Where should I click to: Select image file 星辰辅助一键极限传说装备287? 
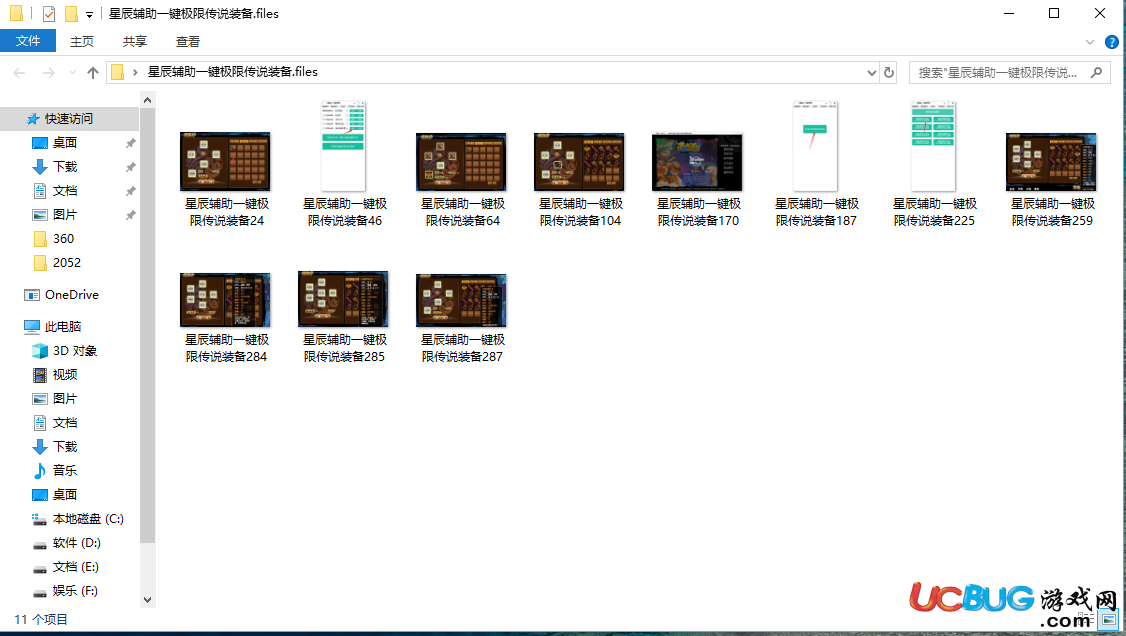pos(462,317)
